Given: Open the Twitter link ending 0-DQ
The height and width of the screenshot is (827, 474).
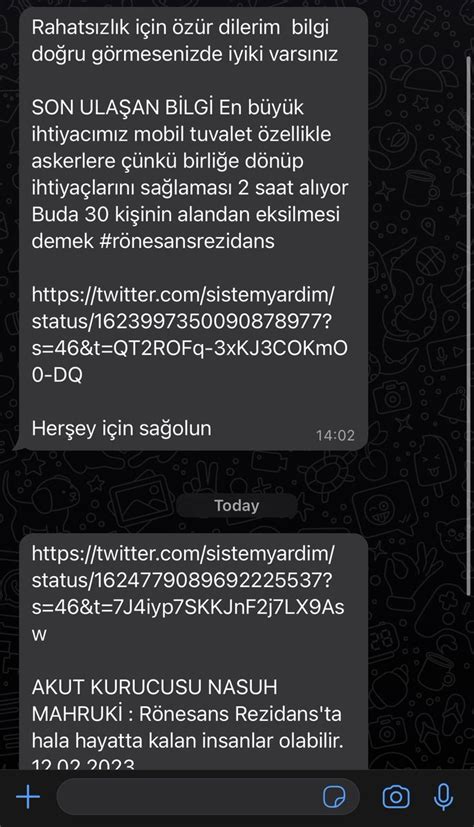Looking at the screenshot, I should click(x=190, y=334).
